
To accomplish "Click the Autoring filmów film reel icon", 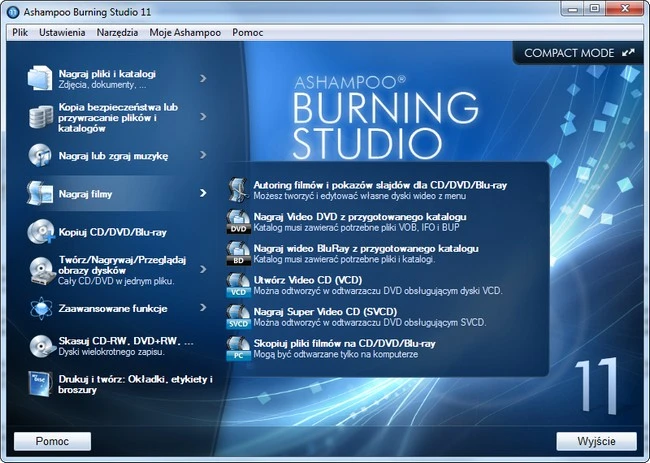I will (239, 189).
